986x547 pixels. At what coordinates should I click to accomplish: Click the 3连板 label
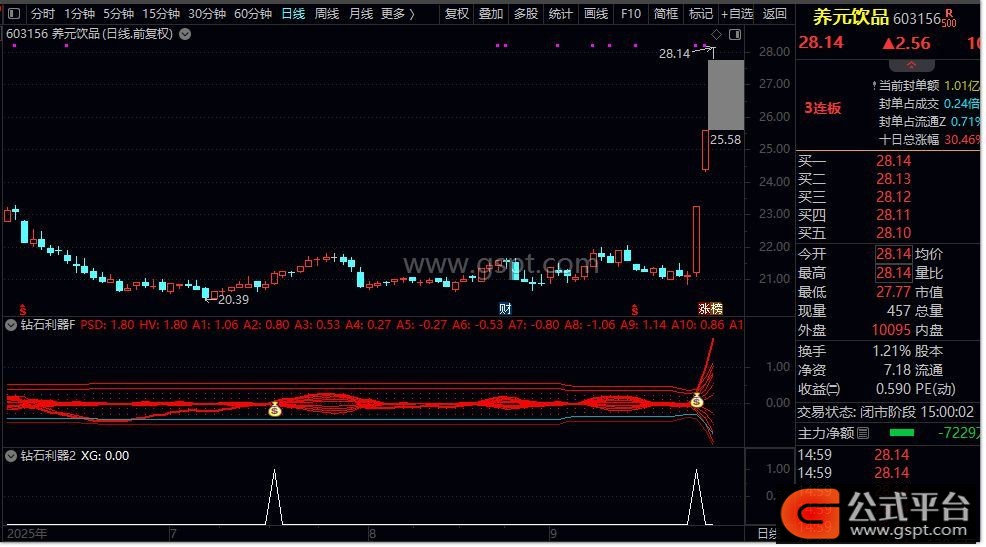823,108
